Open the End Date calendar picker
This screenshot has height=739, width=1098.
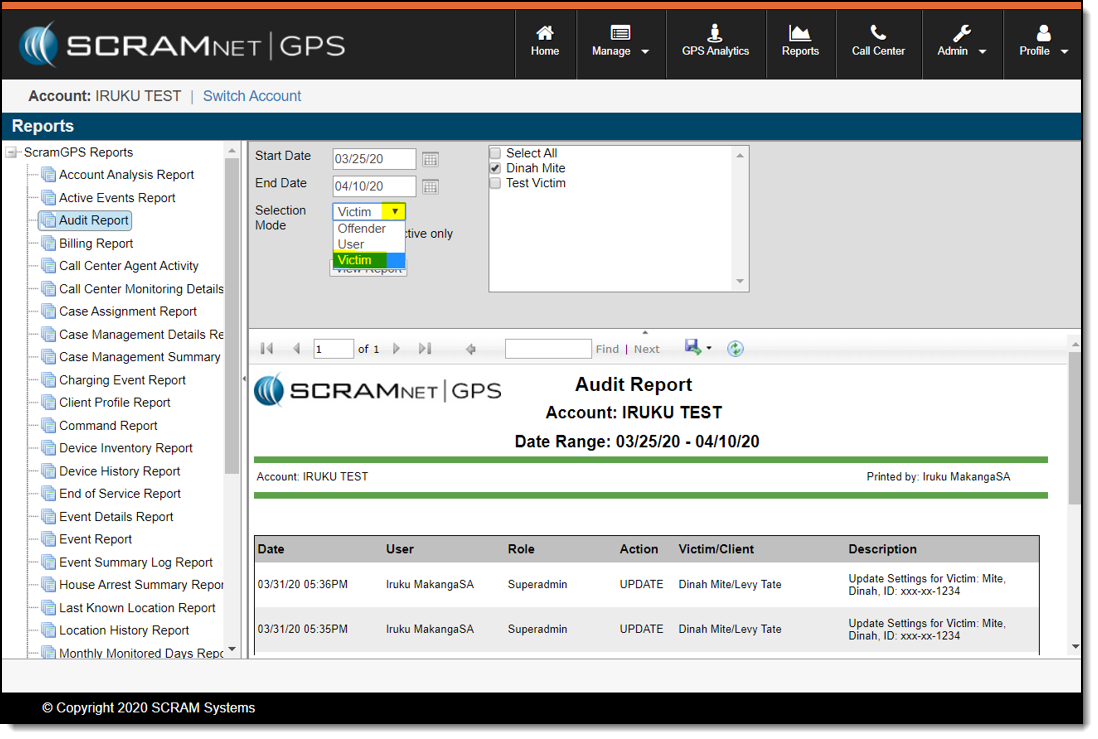click(x=430, y=187)
